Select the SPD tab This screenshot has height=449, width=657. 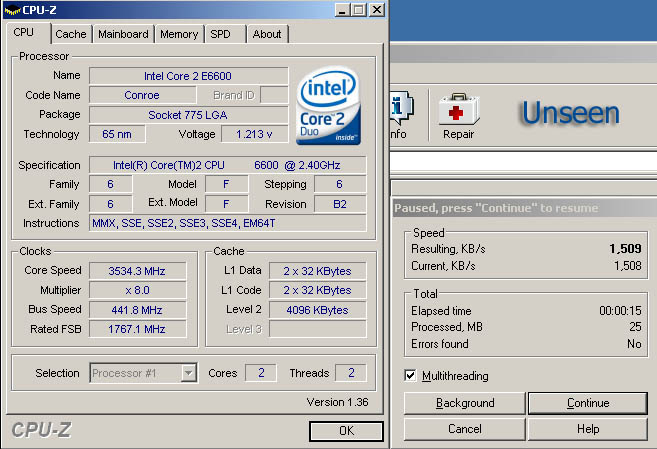tap(224, 34)
